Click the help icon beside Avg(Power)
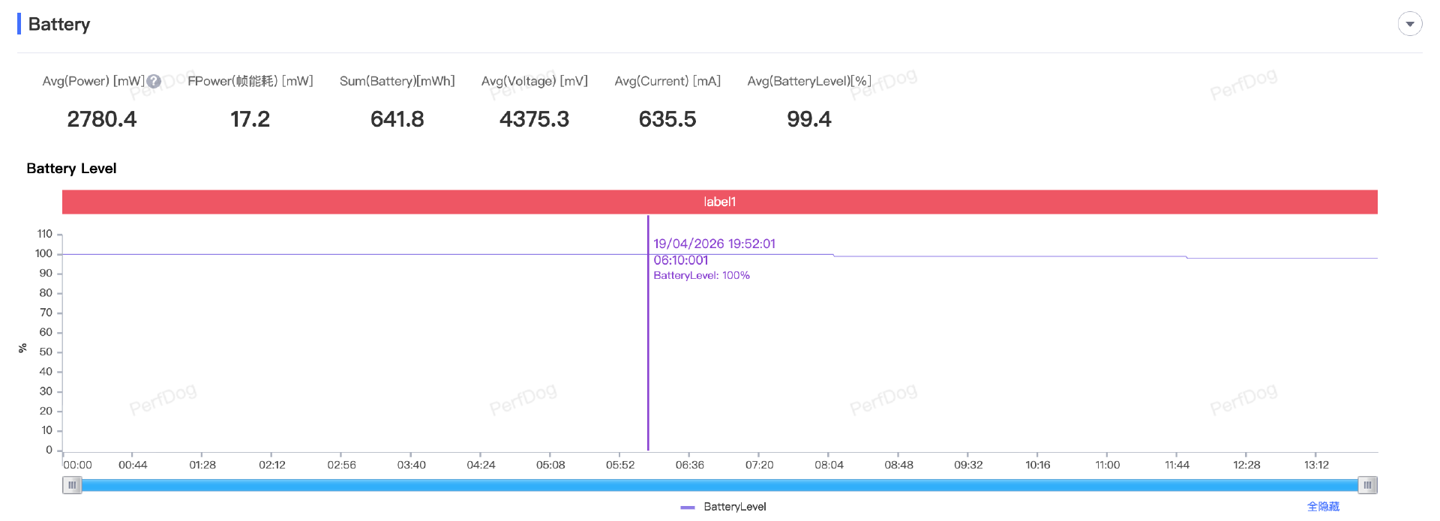The width and height of the screenshot is (1440, 521). pyautogui.click(x=154, y=82)
